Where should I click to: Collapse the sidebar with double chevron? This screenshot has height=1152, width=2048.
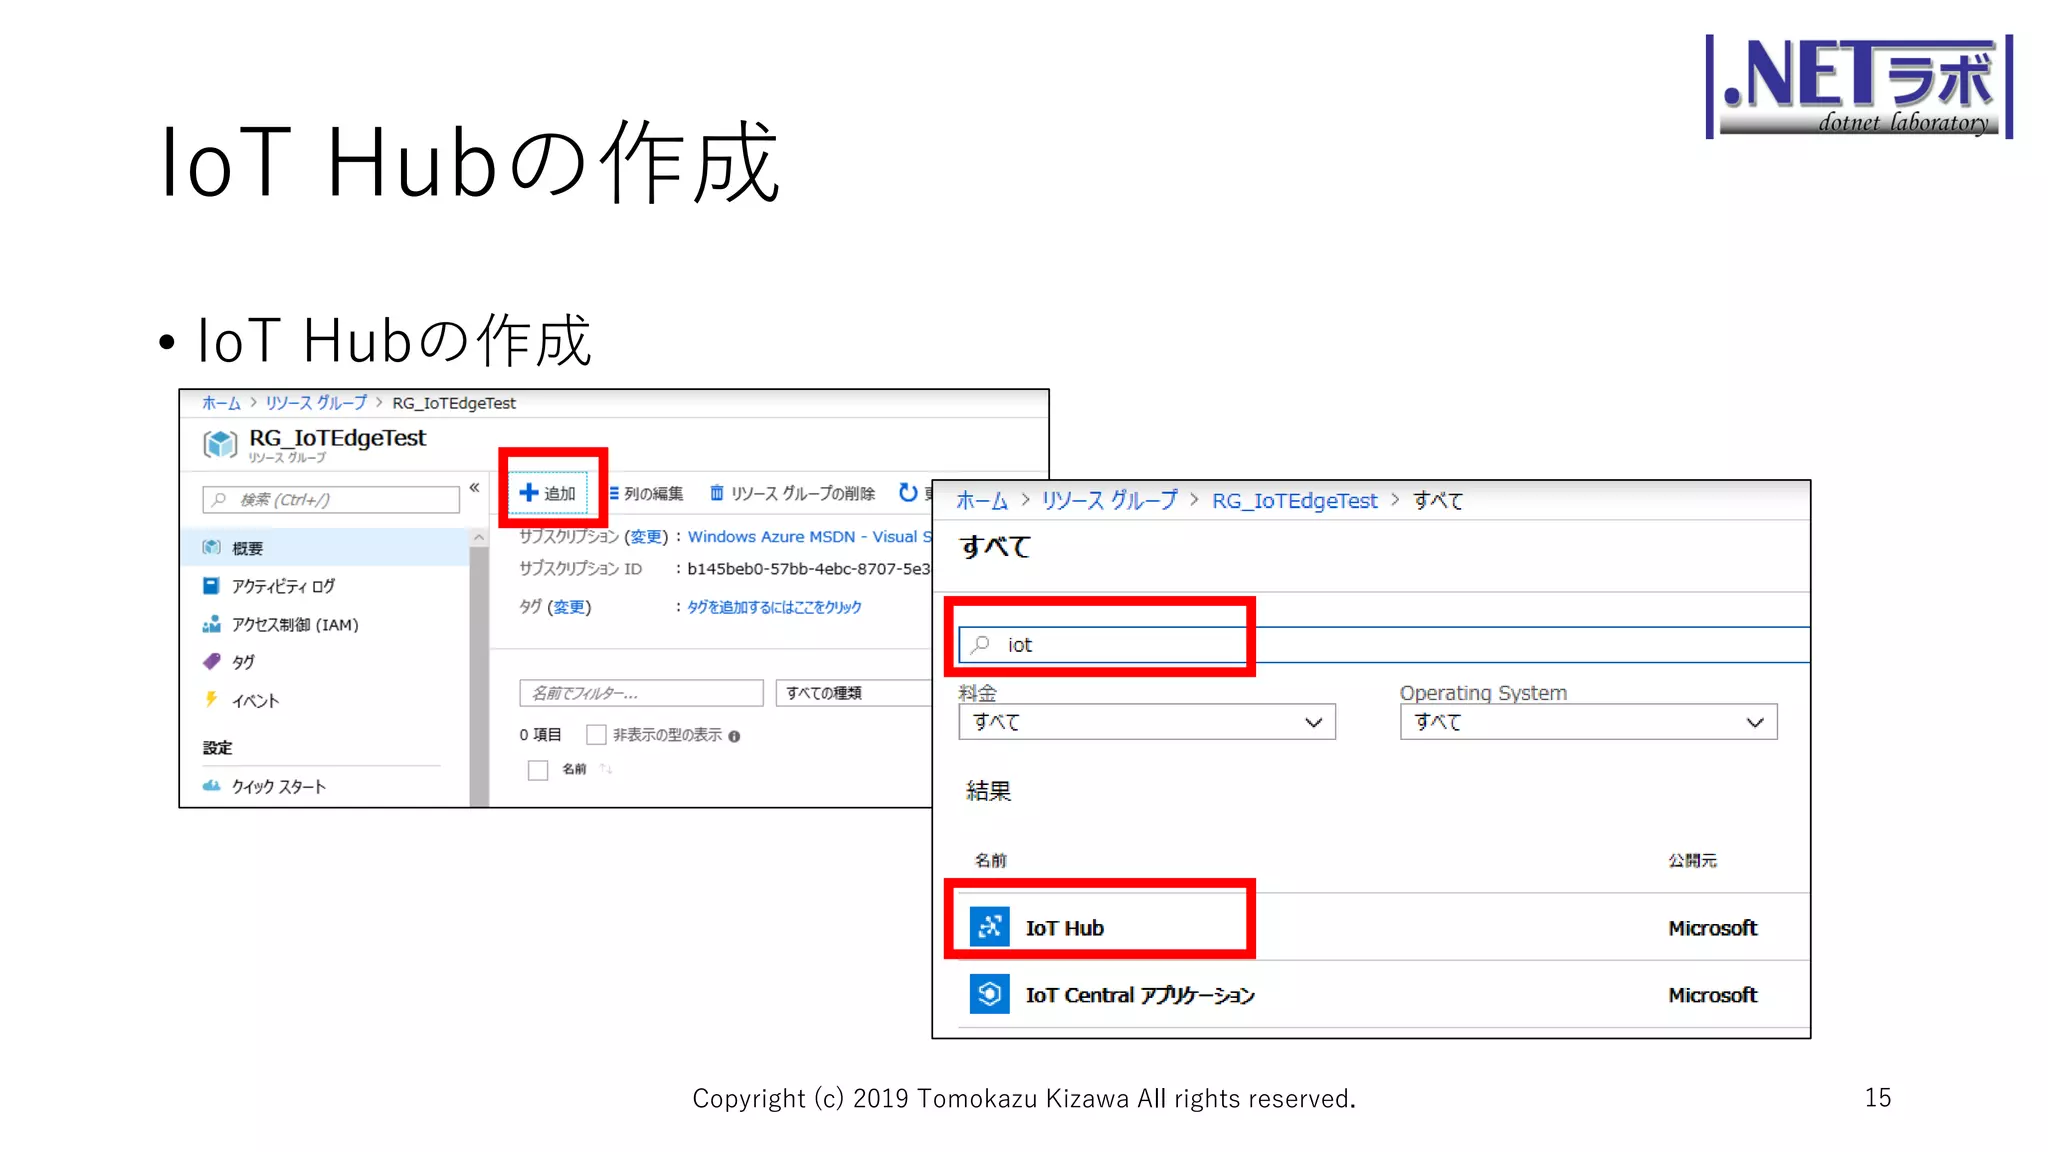[474, 488]
